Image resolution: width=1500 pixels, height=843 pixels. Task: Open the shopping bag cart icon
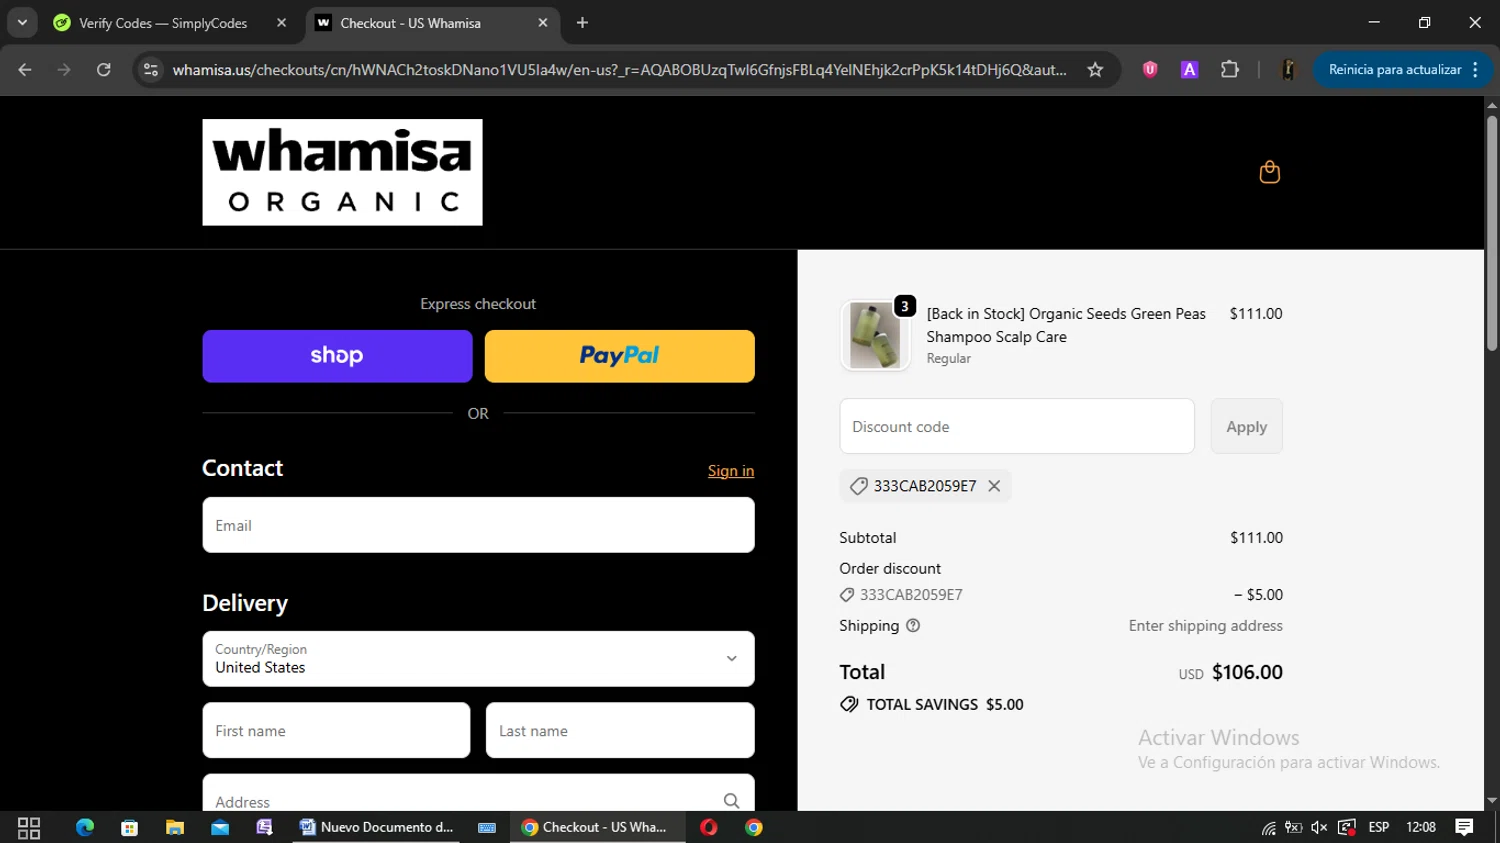pyautogui.click(x=1269, y=172)
